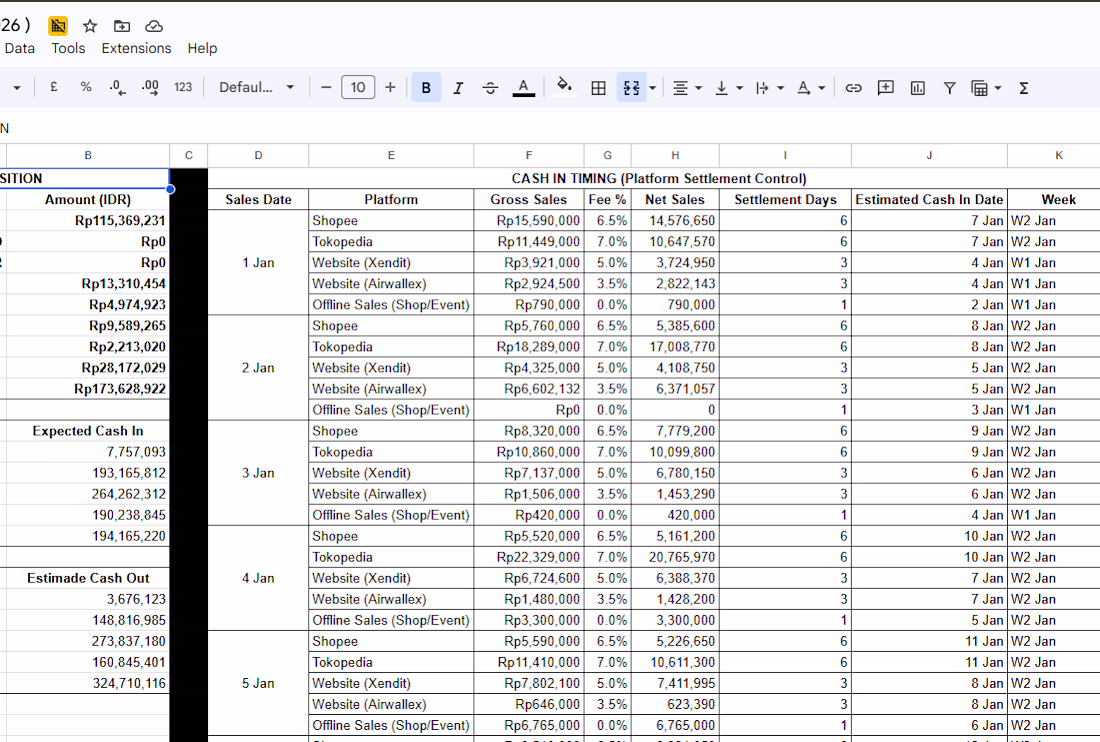
Task: Open horizontal align dropdown
Action: coord(687,88)
